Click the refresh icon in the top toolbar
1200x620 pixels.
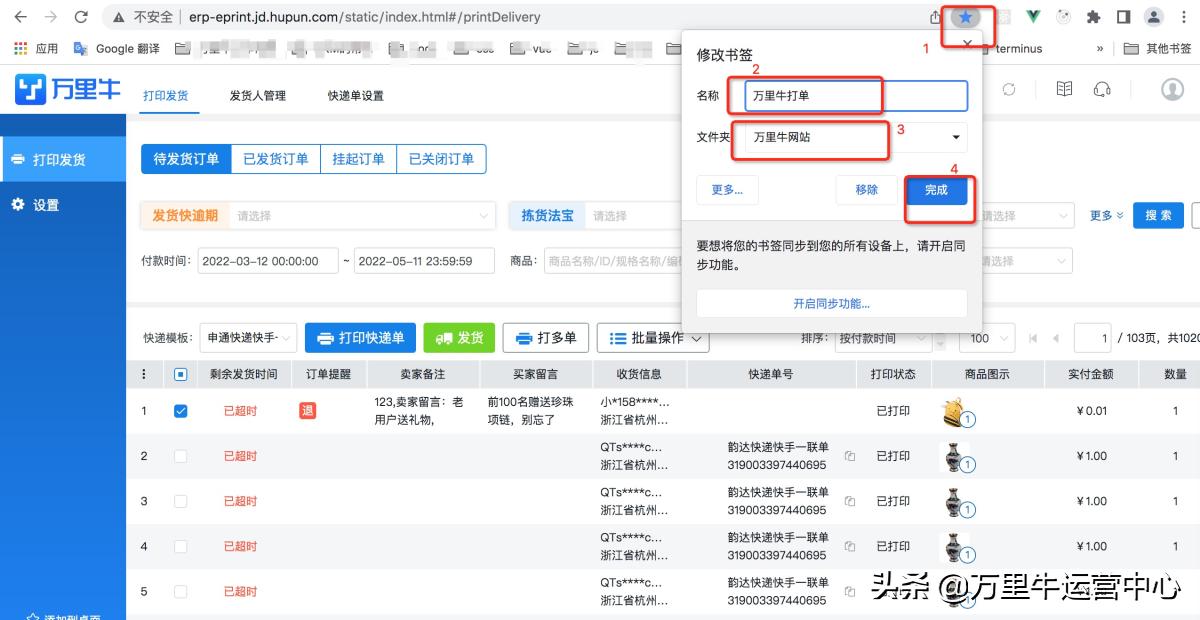pos(1009,90)
